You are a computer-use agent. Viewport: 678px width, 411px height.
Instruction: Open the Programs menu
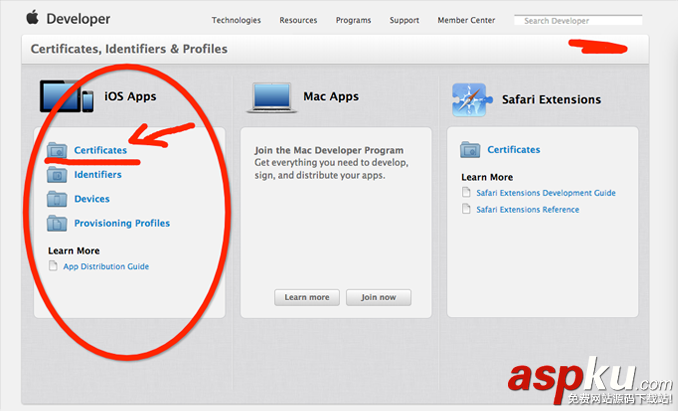pos(353,20)
